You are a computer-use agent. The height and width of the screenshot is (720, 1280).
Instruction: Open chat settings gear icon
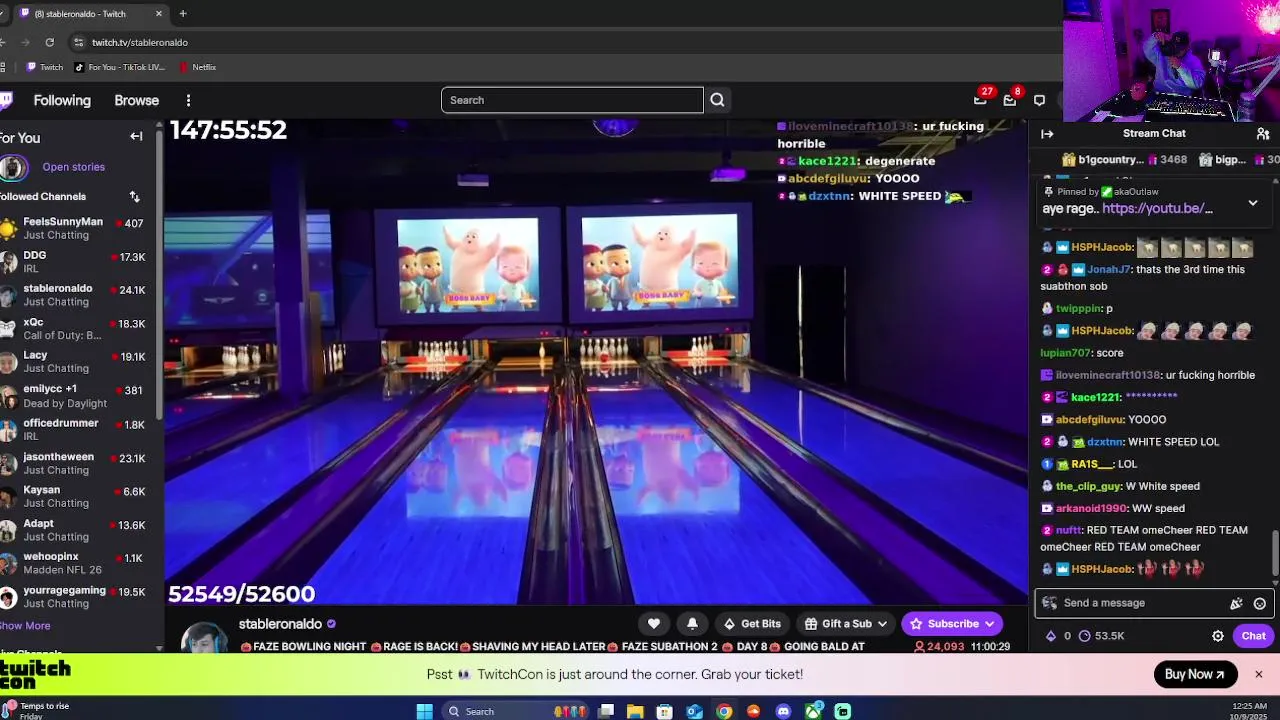(x=1218, y=636)
